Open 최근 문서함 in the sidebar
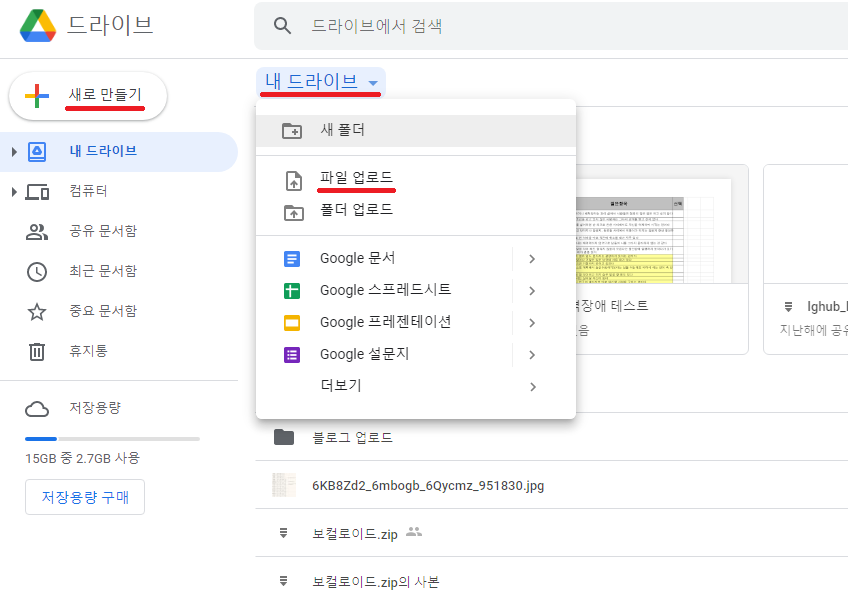 [103, 271]
